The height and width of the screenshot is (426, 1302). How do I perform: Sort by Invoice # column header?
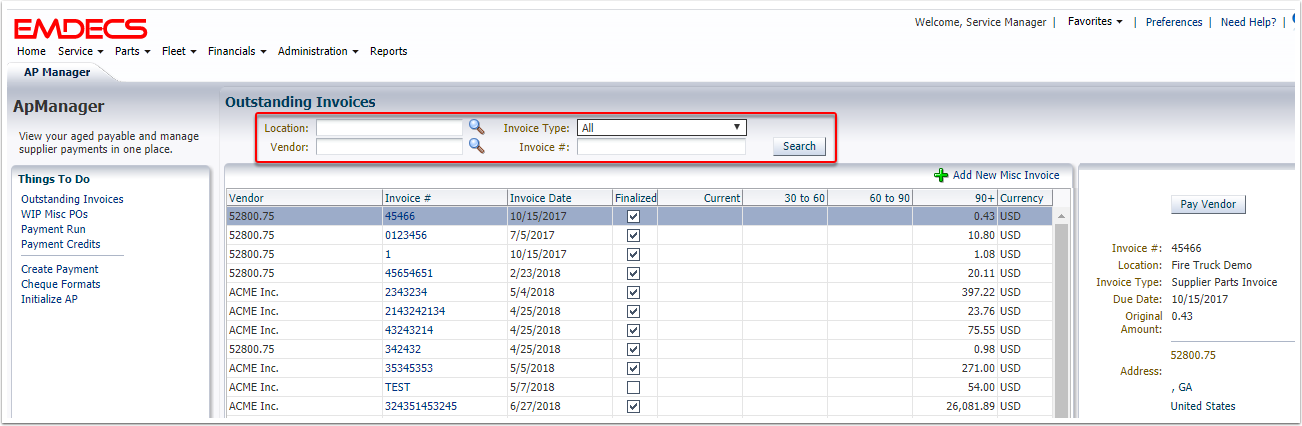pyautogui.click(x=444, y=198)
